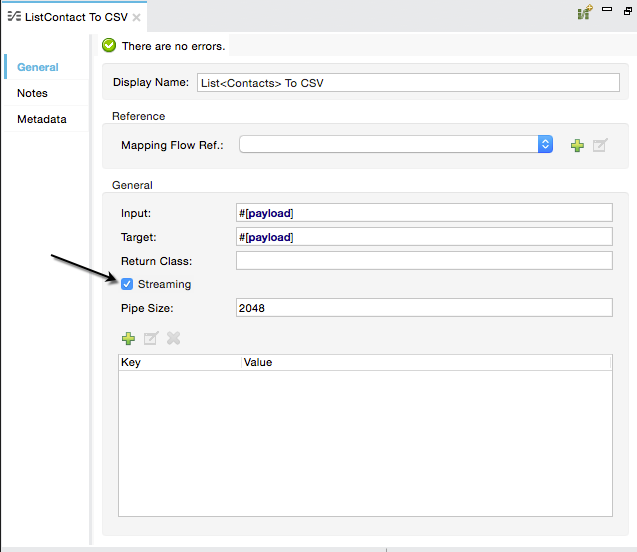Image resolution: width=637 pixels, height=552 pixels.
Task: Click the Display Name text field
Action: (408, 83)
